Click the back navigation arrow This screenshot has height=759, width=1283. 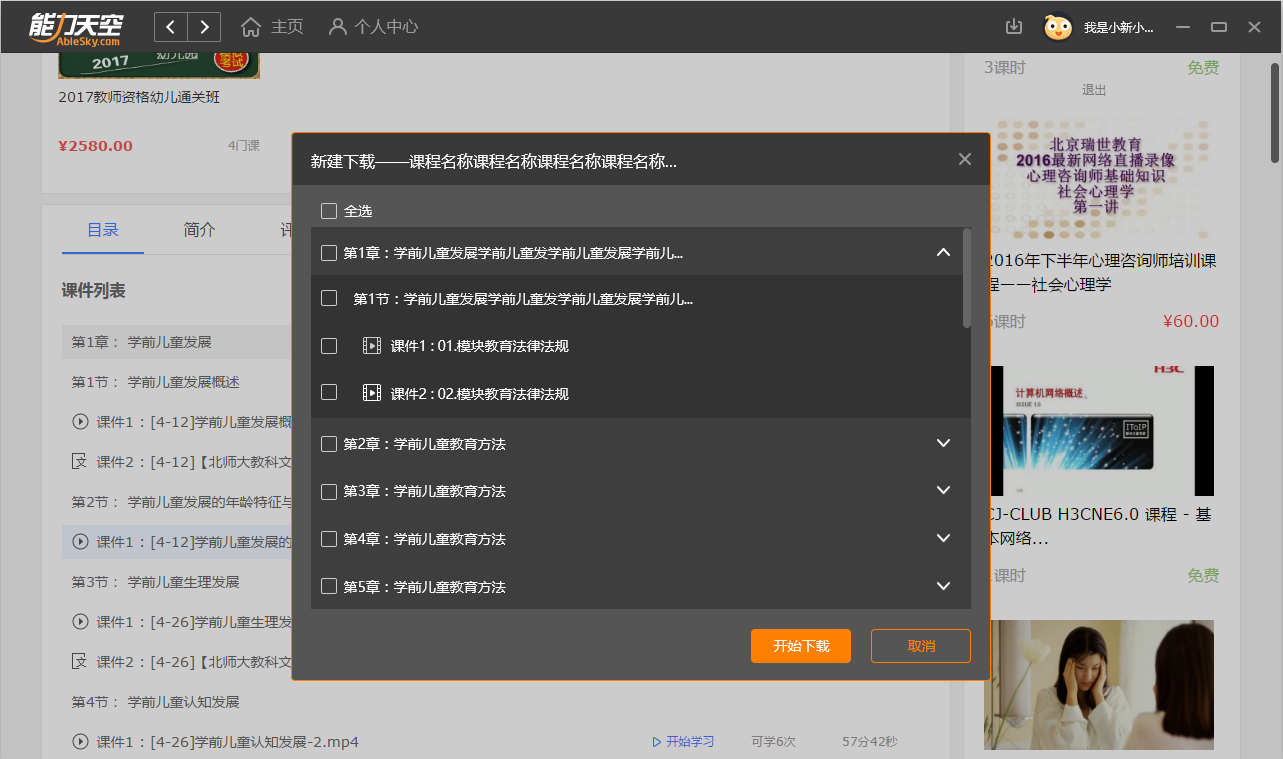(x=171, y=27)
